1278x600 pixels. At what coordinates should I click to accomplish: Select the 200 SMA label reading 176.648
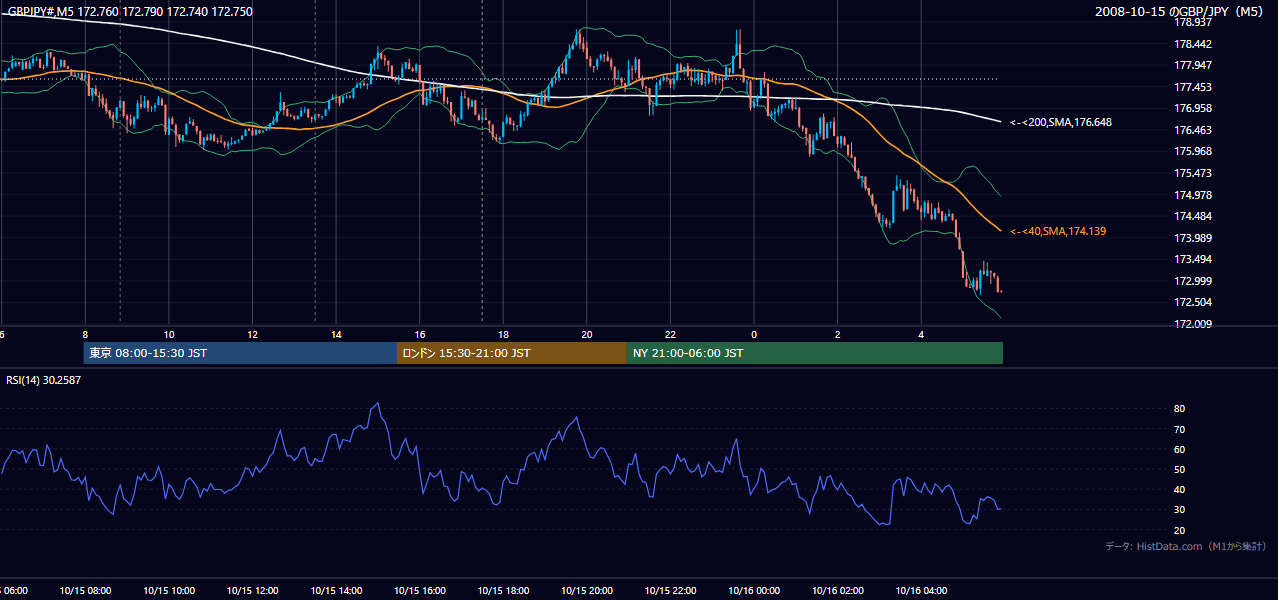coord(1061,122)
